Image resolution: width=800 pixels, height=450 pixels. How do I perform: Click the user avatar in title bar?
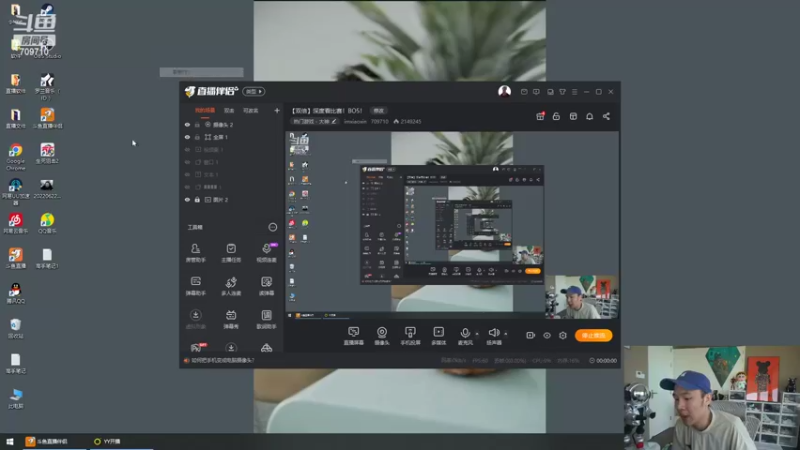(504, 91)
